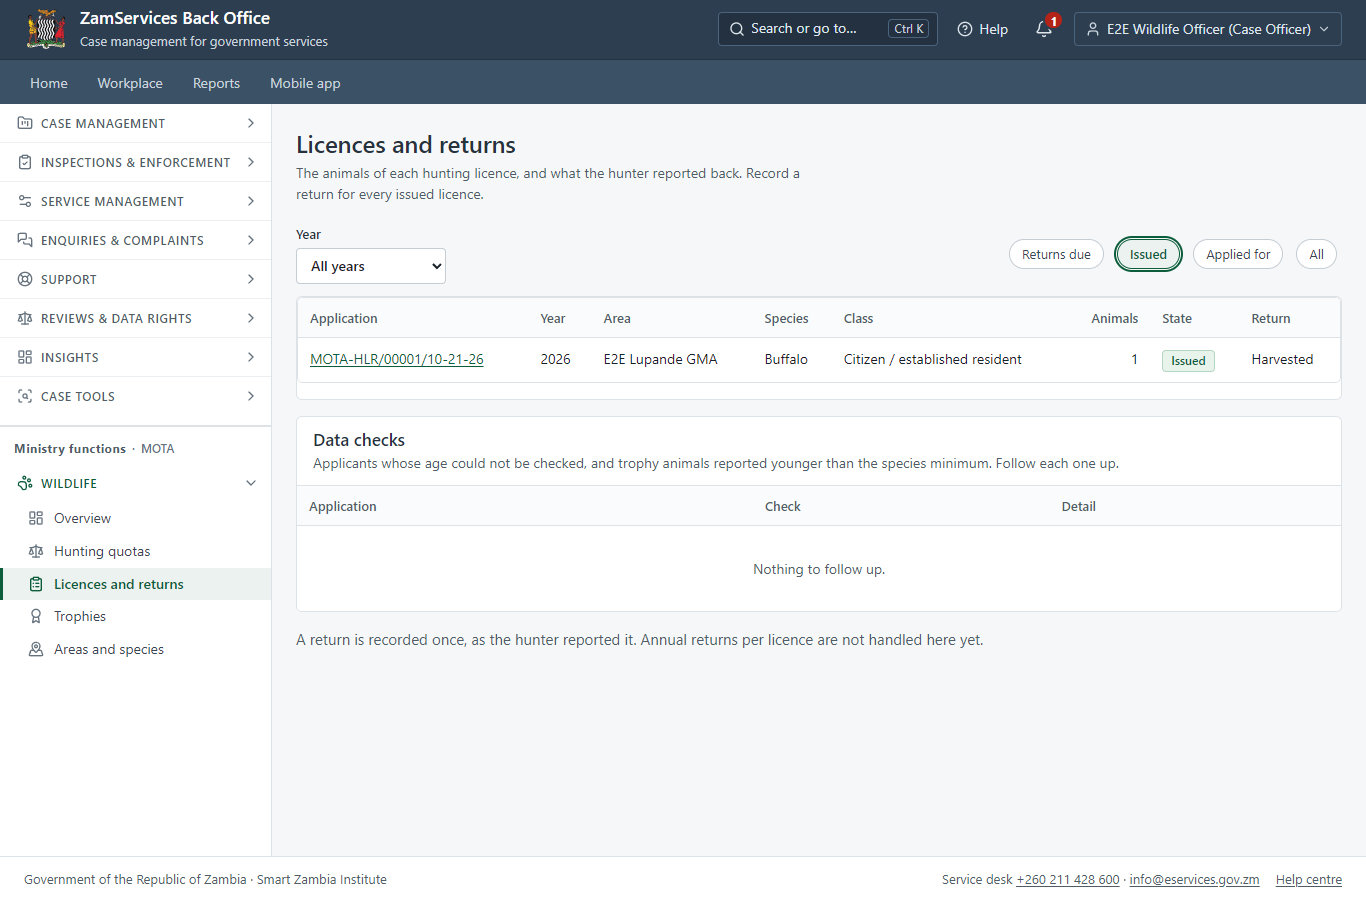Expand the Case Management section chevron
Viewport: 1366px width, 900px height.
(x=251, y=123)
